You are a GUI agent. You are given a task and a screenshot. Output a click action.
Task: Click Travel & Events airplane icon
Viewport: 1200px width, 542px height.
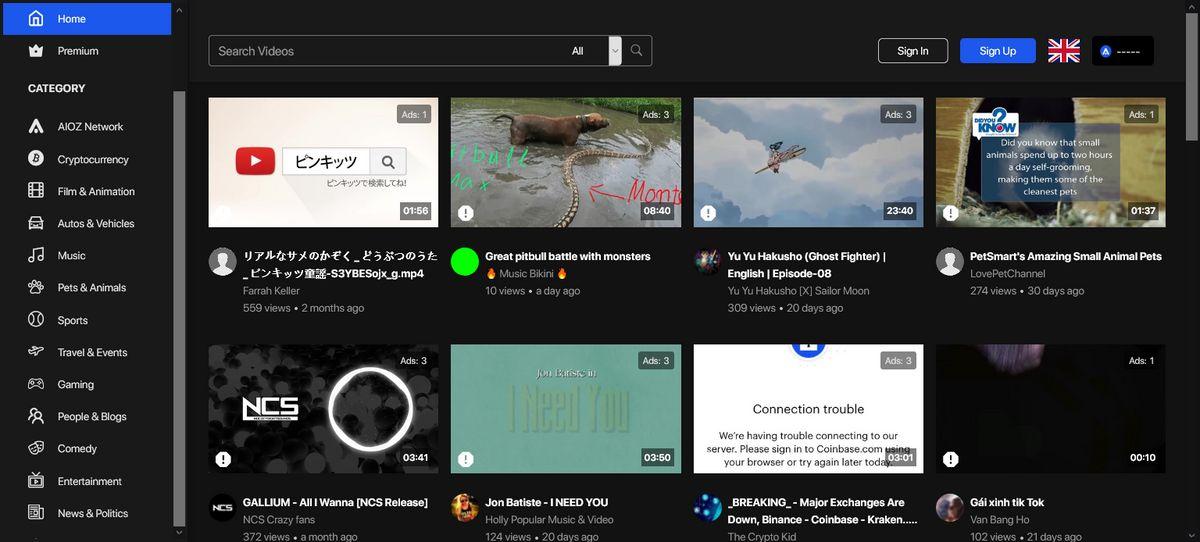[x=36, y=352]
